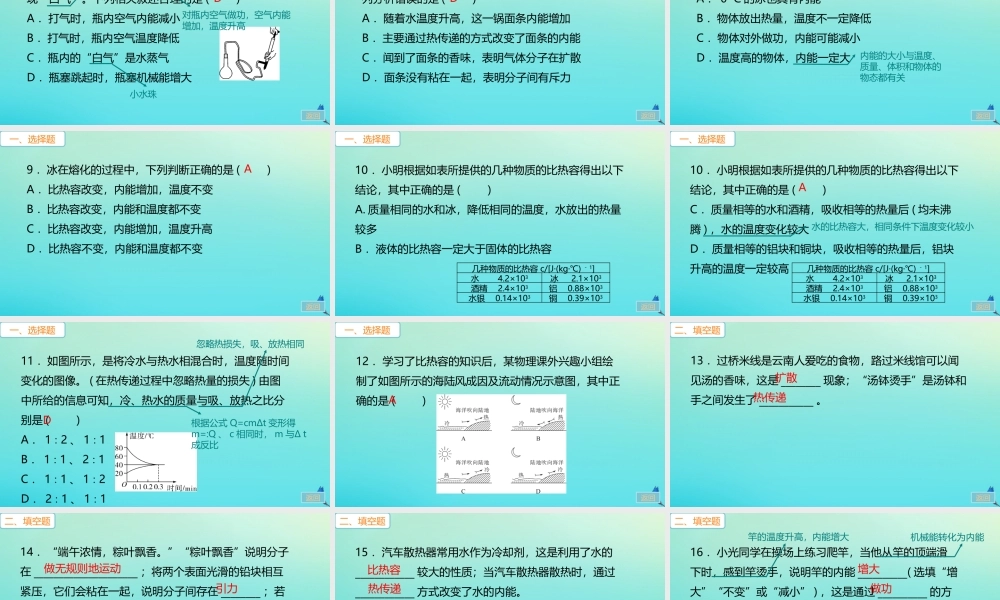Click option A 1:2、1:1 in question 11
Viewport: 1000px width, 600px height.
62,439
